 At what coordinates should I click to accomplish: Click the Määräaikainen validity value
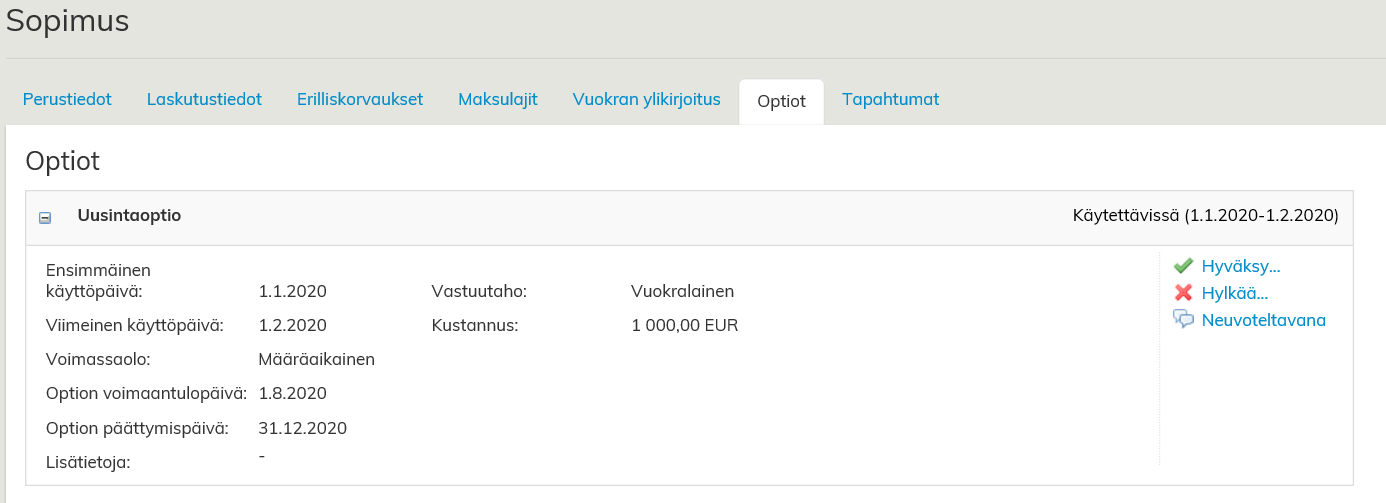pos(316,359)
